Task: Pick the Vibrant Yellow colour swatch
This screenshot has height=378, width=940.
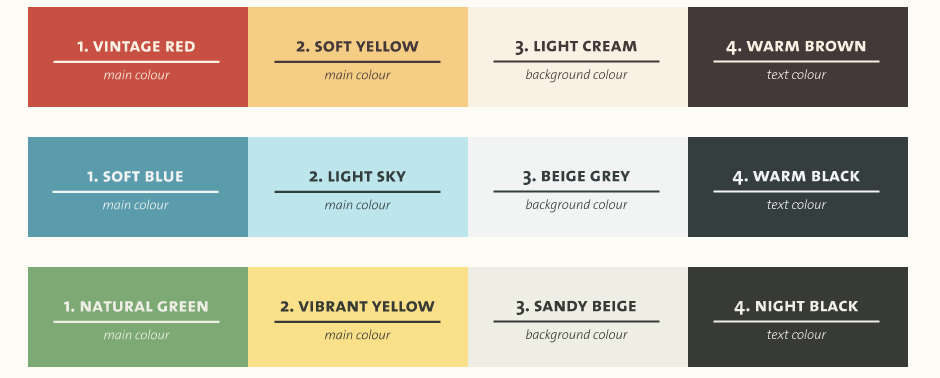Action: 358,317
